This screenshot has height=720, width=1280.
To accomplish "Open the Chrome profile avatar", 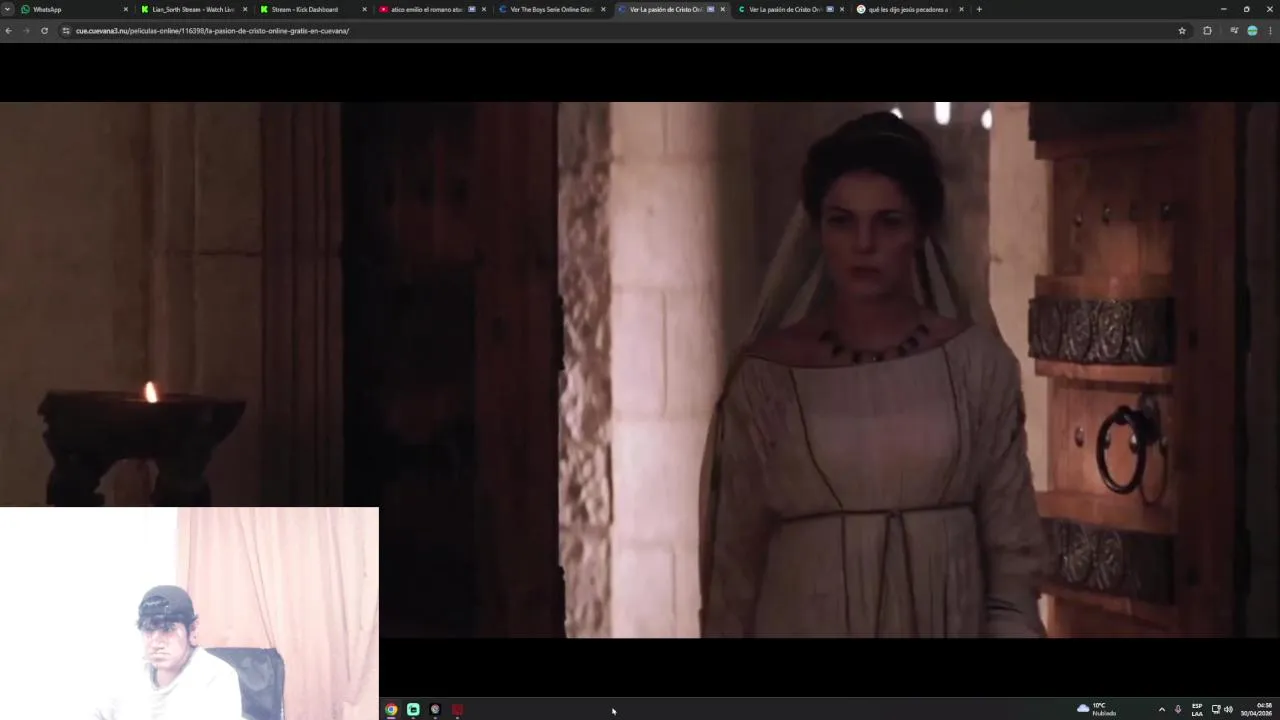I will [1252, 31].
